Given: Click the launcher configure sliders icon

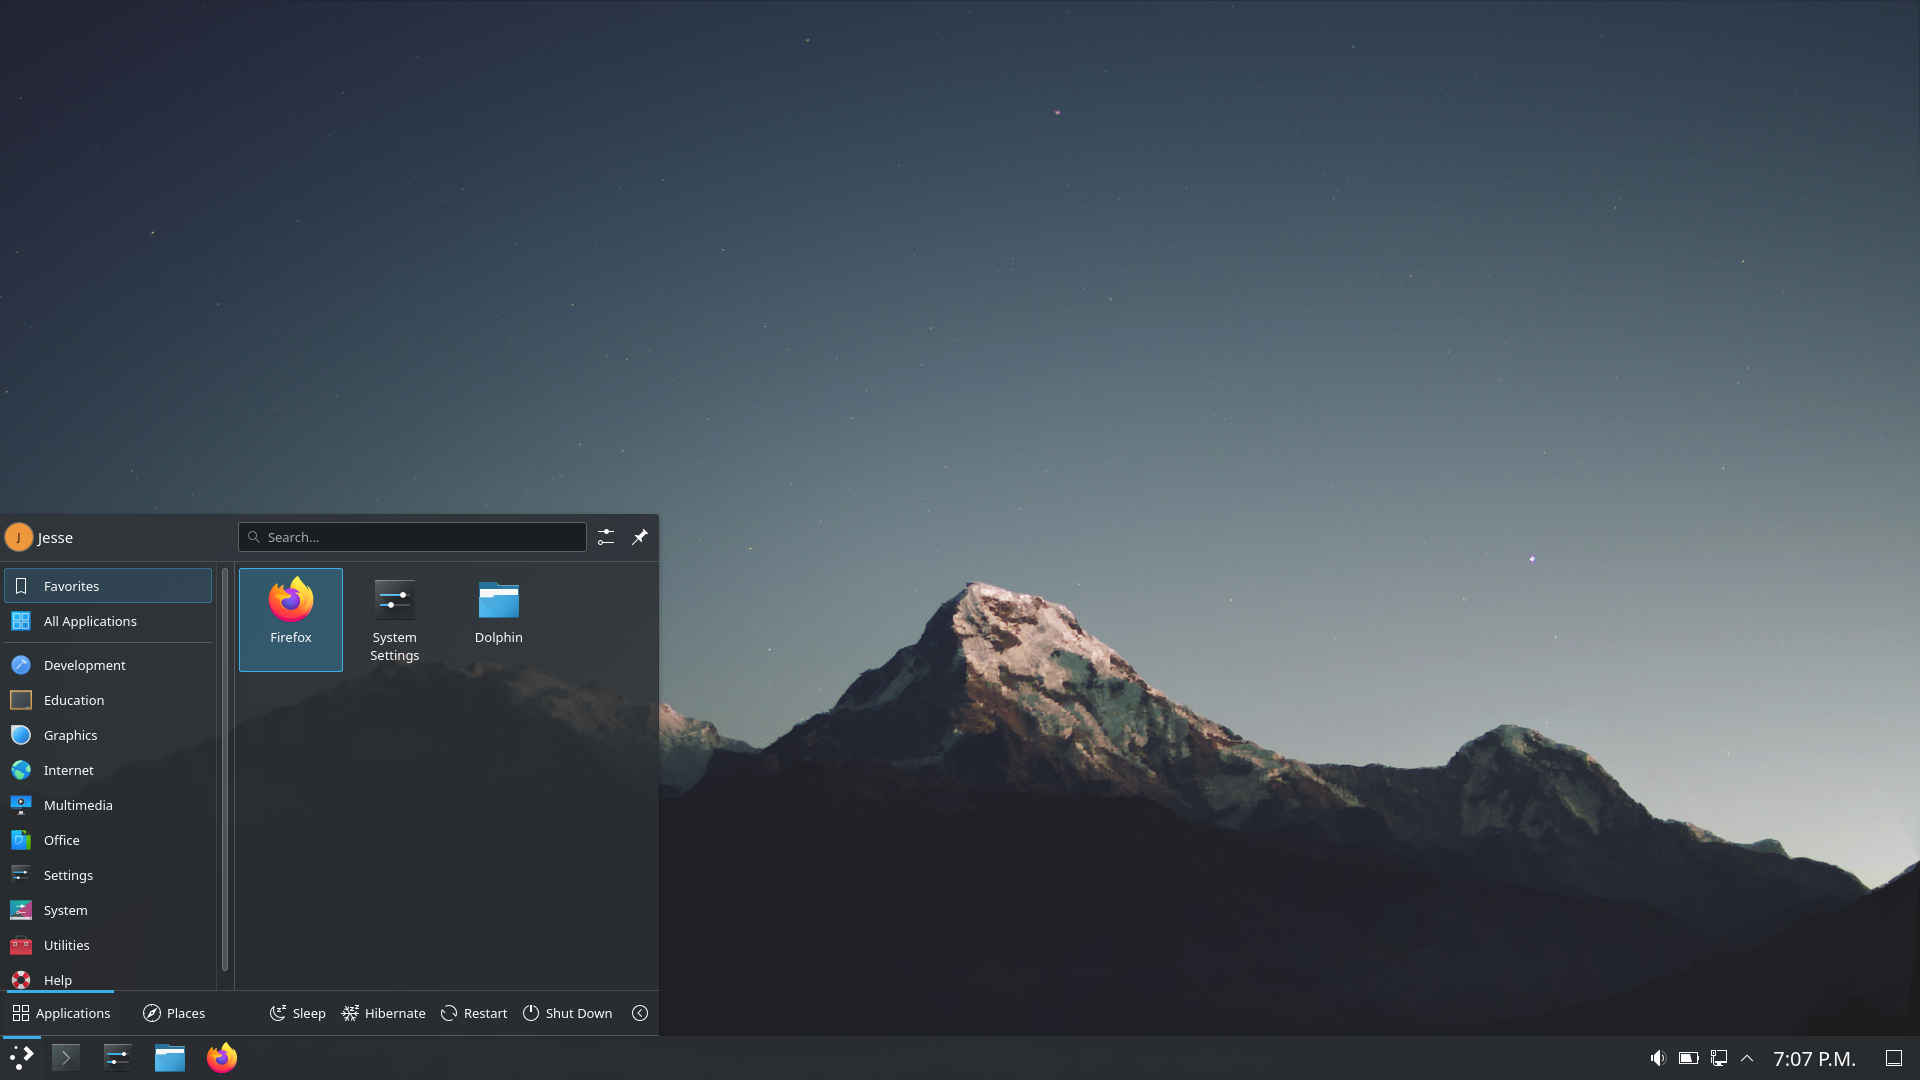Looking at the screenshot, I should coord(606,537).
